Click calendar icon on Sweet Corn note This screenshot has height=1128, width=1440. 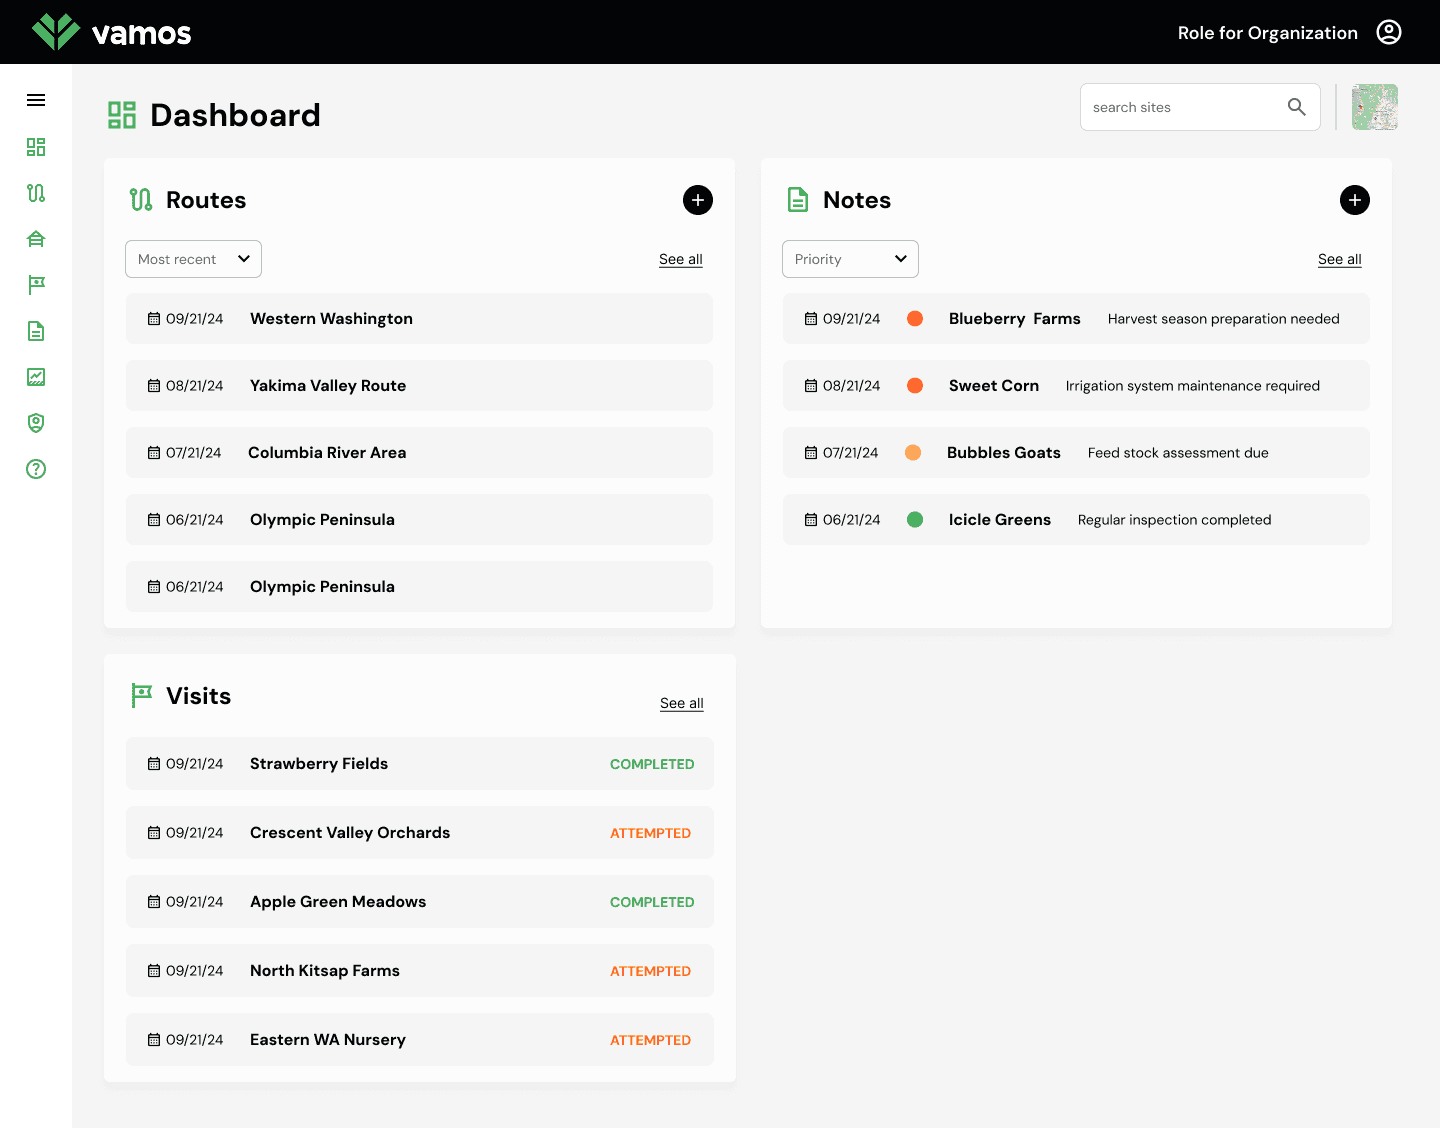811,386
